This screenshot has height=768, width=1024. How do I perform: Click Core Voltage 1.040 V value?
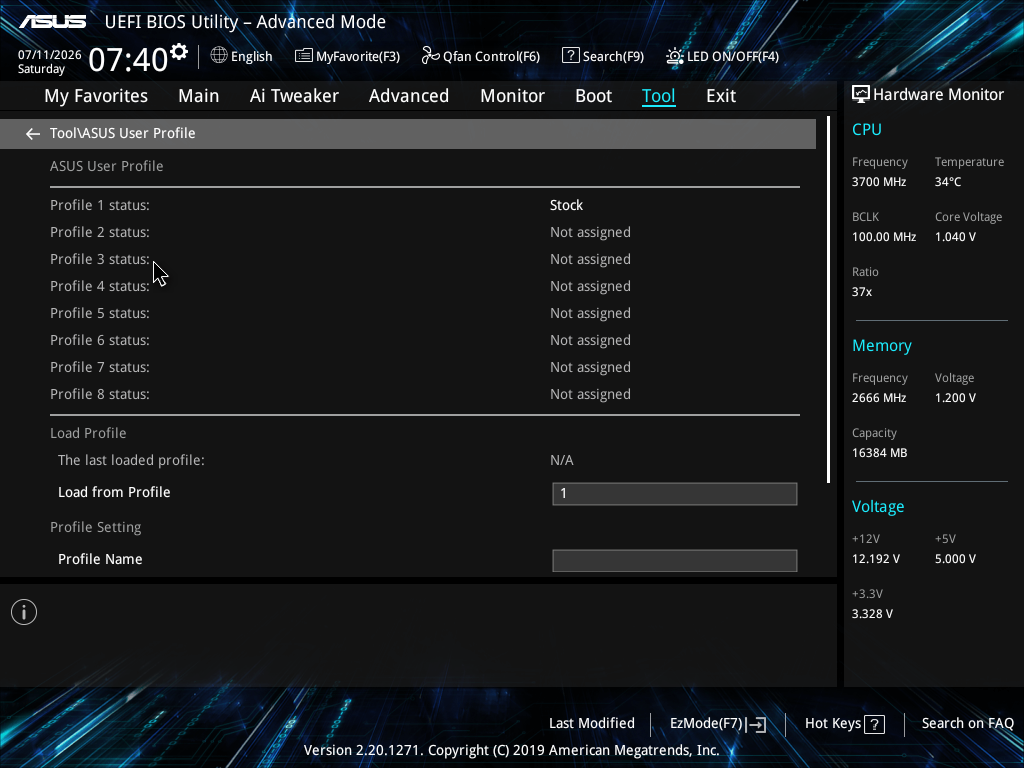[955, 237]
